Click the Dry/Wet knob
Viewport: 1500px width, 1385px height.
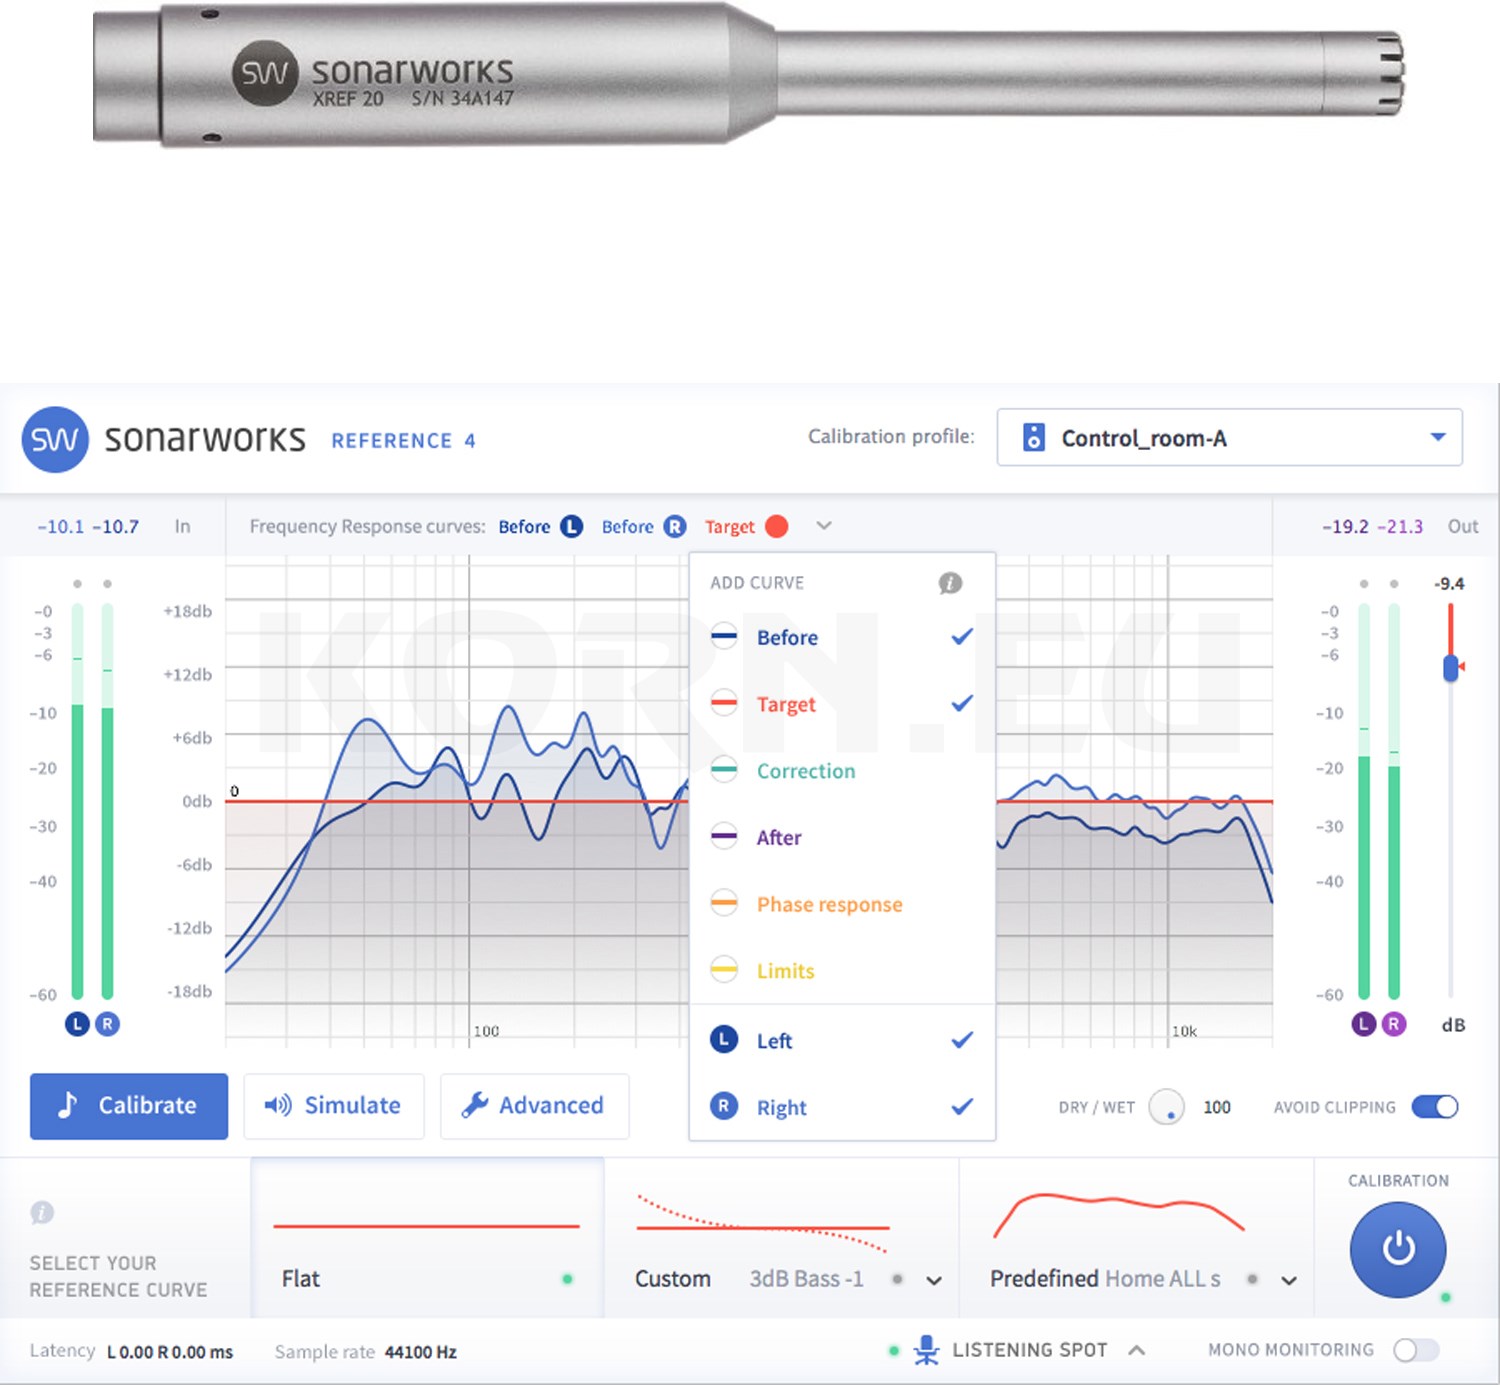tap(1167, 1107)
